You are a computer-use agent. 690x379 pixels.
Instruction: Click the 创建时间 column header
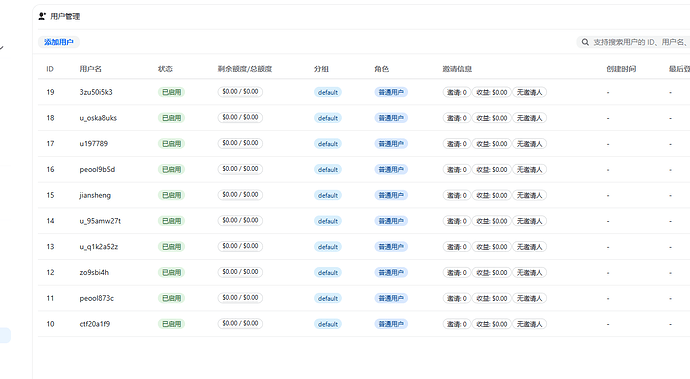(621, 69)
